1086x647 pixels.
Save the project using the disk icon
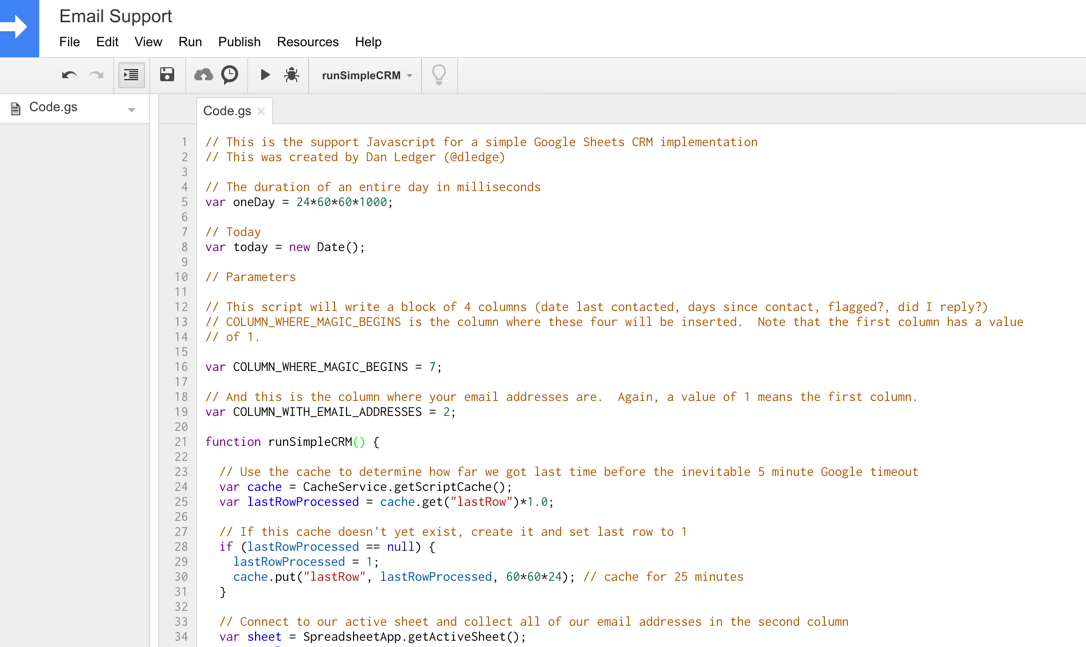[x=166, y=74]
